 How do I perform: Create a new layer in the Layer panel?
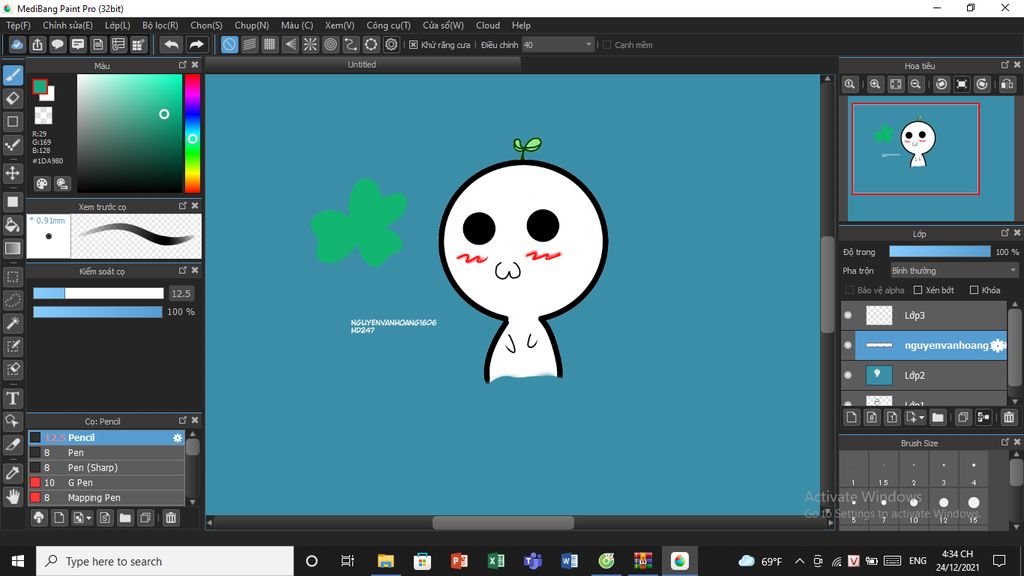coord(851,417)
